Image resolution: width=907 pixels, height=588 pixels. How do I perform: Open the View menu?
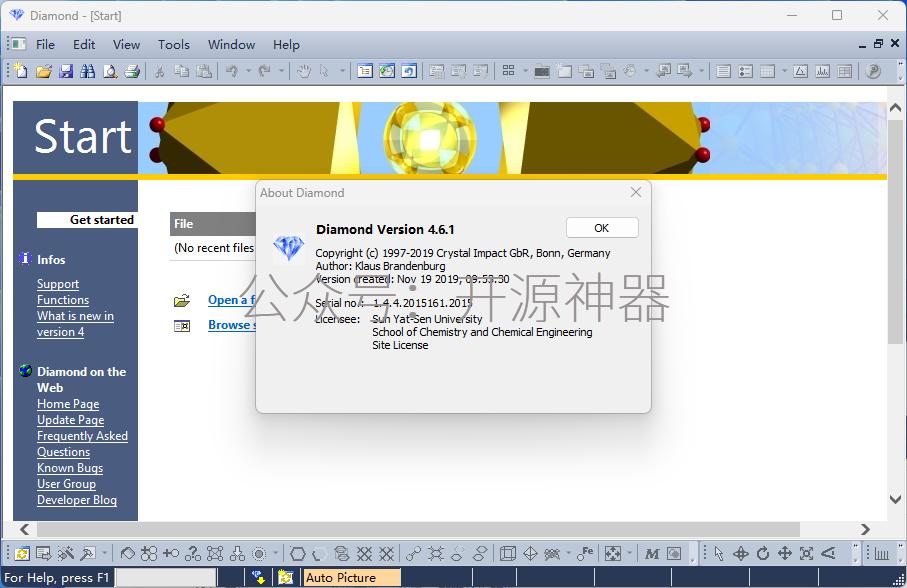126,45
